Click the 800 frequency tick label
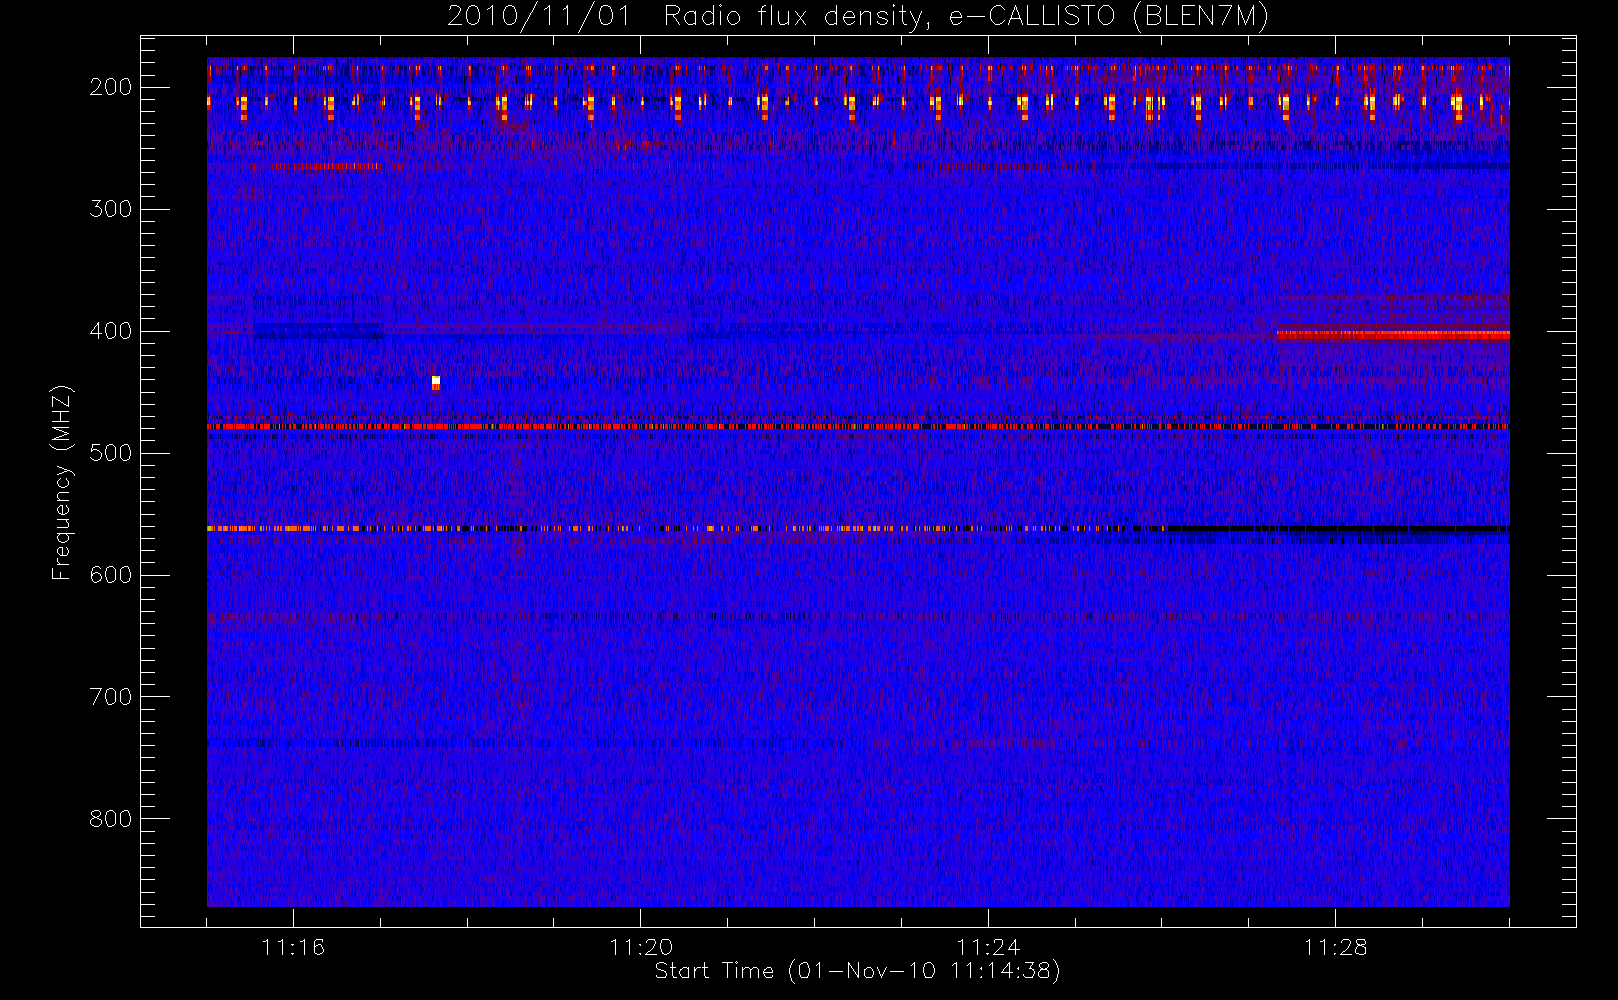The height and width of the screenshot is (1000, 1618). 111,819
